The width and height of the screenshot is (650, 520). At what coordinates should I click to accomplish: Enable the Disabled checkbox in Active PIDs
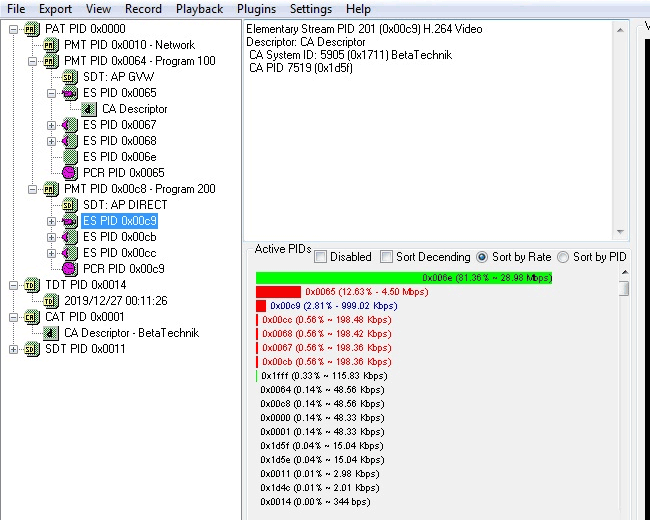pyautogui.click(x=320, y=257)
